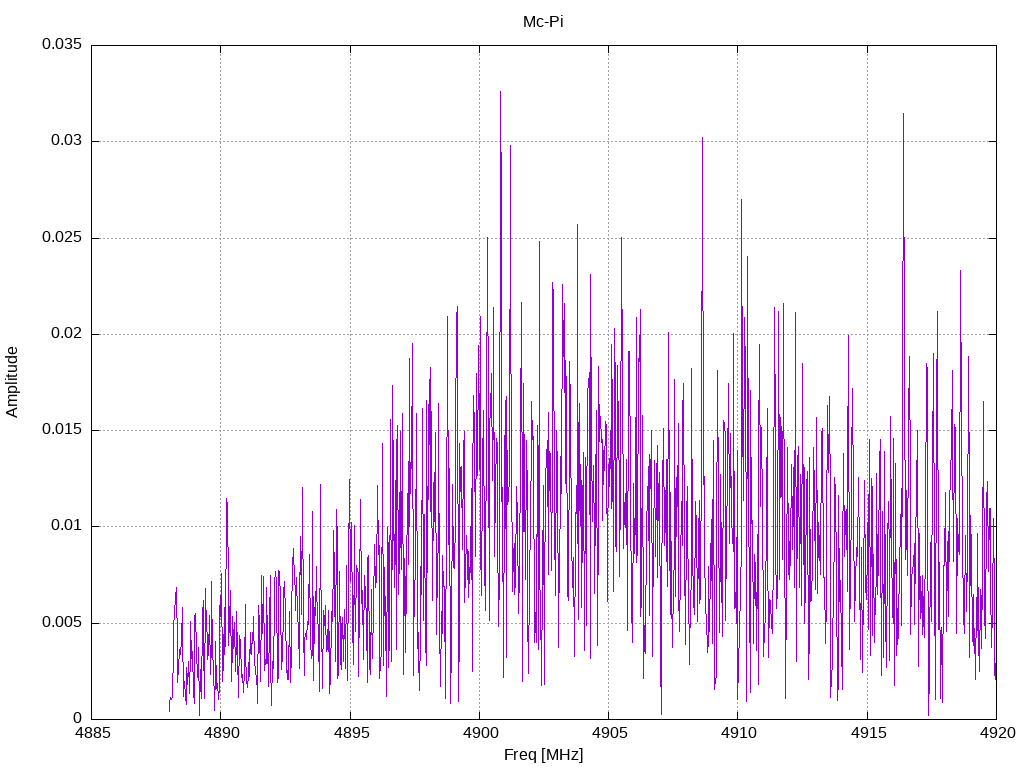Image resolution: width=1024 pixels, height=768 pixels.
Task: Click the x-axis tick label 4915
Action: 868,733
